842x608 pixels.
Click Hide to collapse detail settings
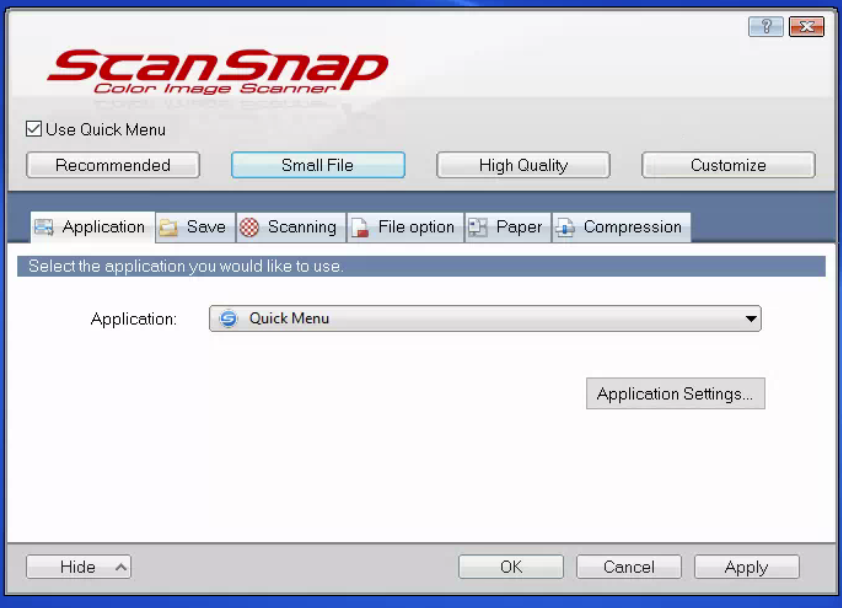pos(78,567)
